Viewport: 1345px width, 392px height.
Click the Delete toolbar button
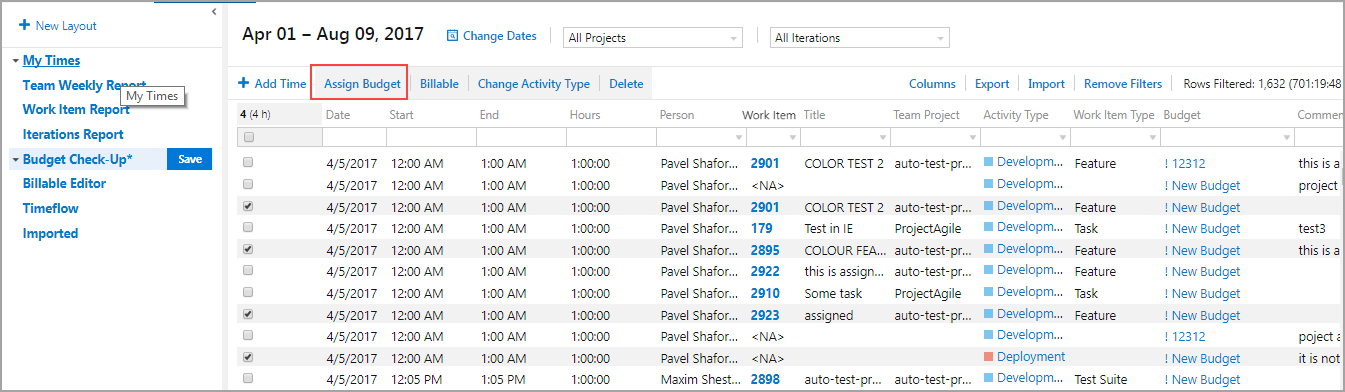[626, 84]
